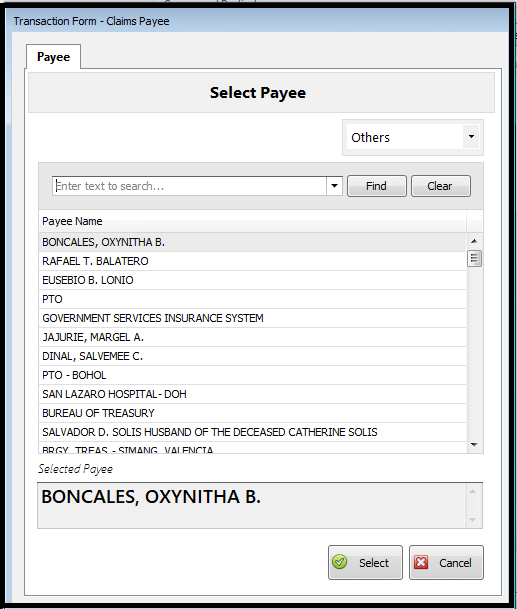Click the Find button
517x609 pixels.
[x=376, y=186]
